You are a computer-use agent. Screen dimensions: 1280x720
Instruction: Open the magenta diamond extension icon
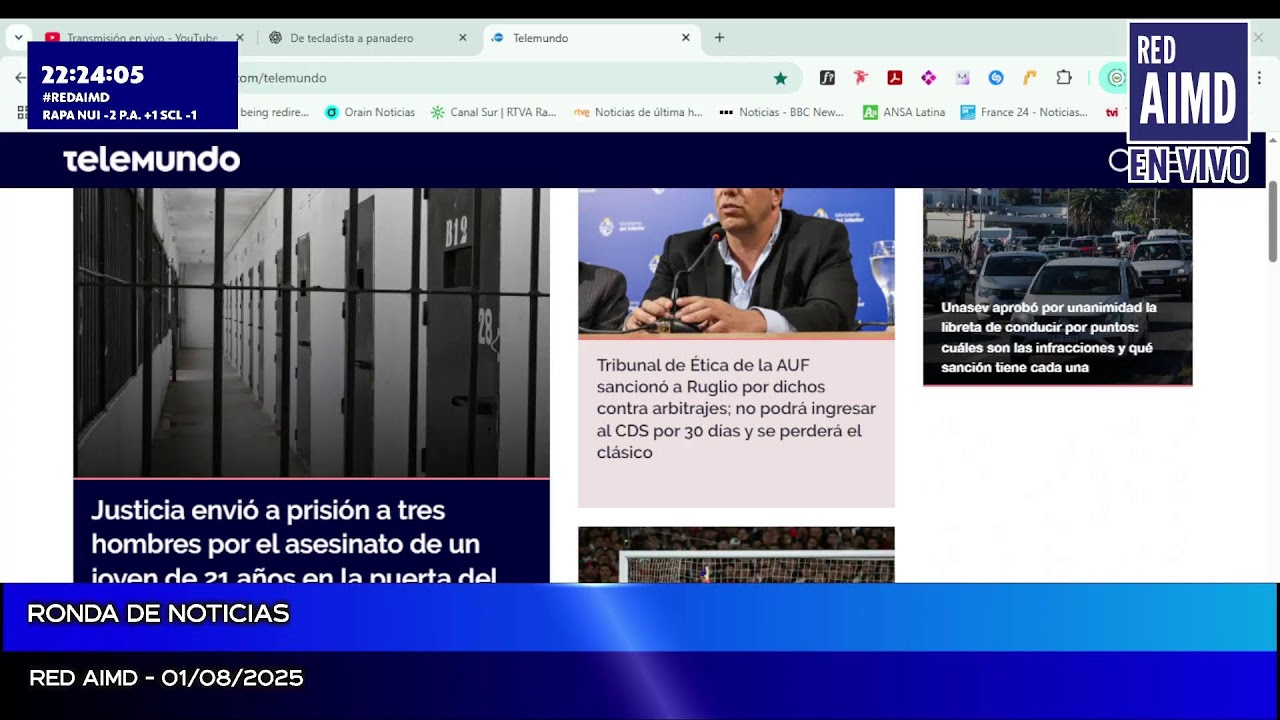(928, 78)
